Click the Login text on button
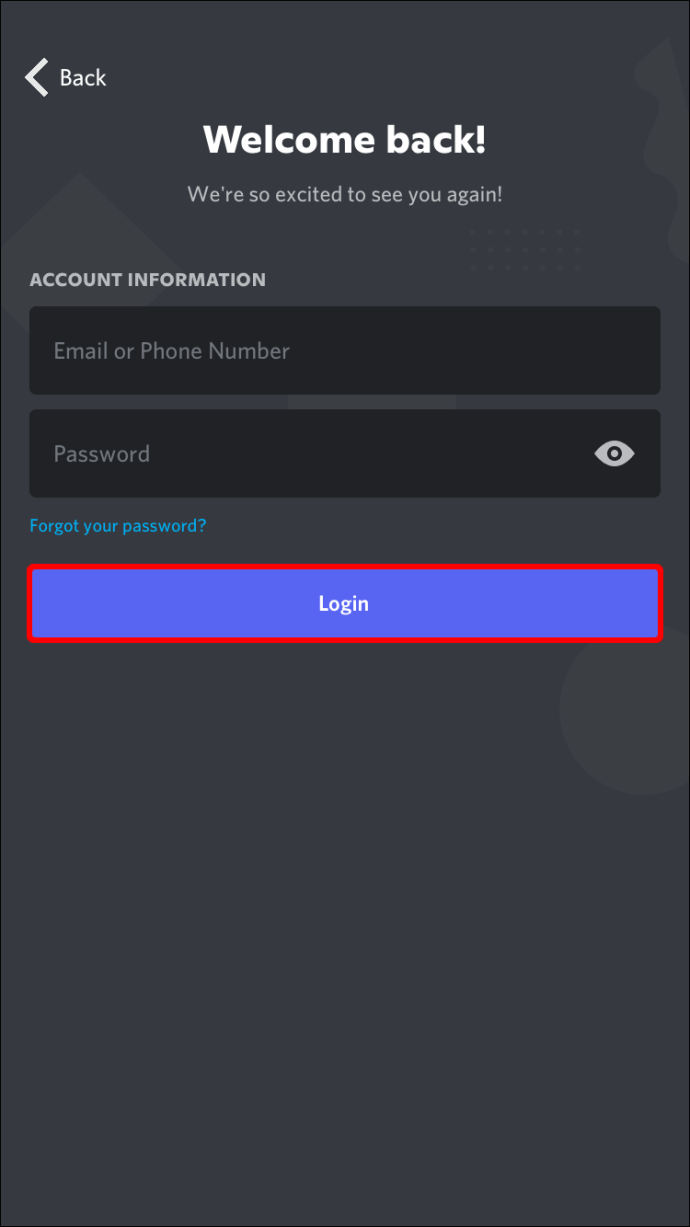Viewport: 690px width, 1227px height. (x=344, y=604)
